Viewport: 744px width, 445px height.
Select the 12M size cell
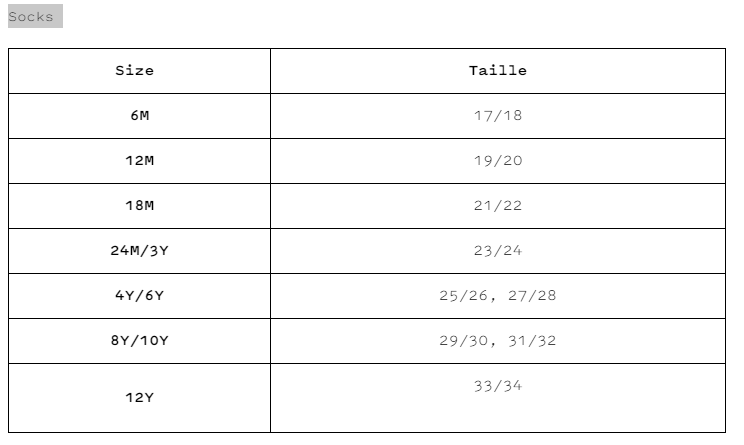pyautogui.click(x=139, y=161)
